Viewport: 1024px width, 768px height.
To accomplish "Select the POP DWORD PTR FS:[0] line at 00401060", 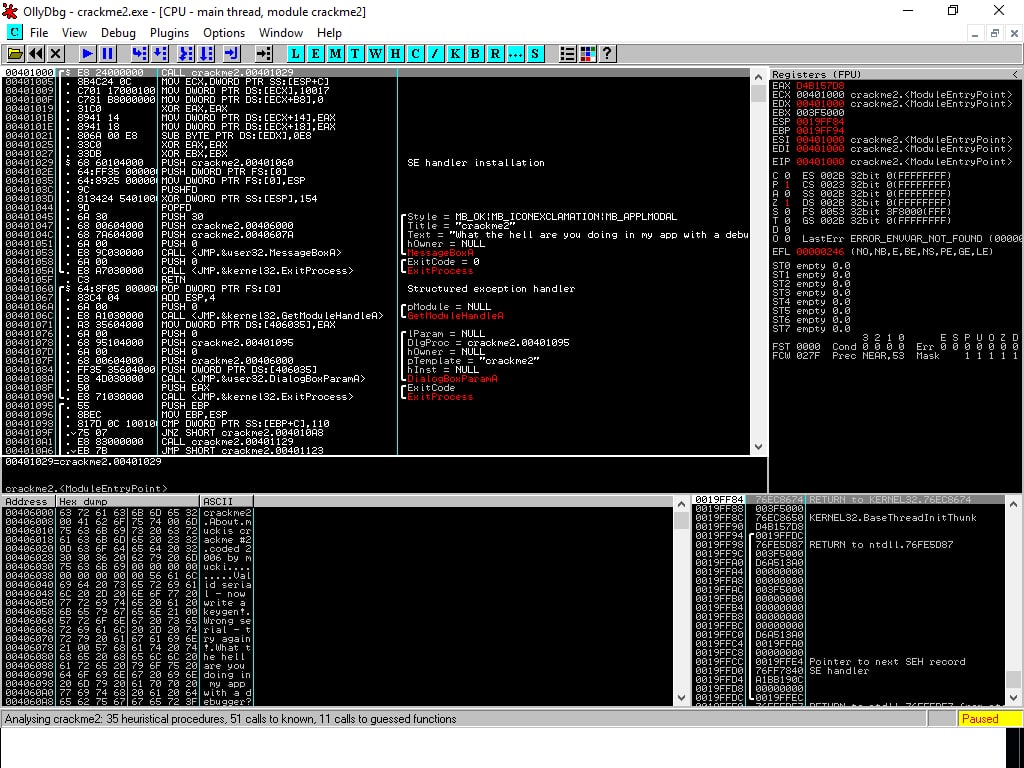I will 376,289.
